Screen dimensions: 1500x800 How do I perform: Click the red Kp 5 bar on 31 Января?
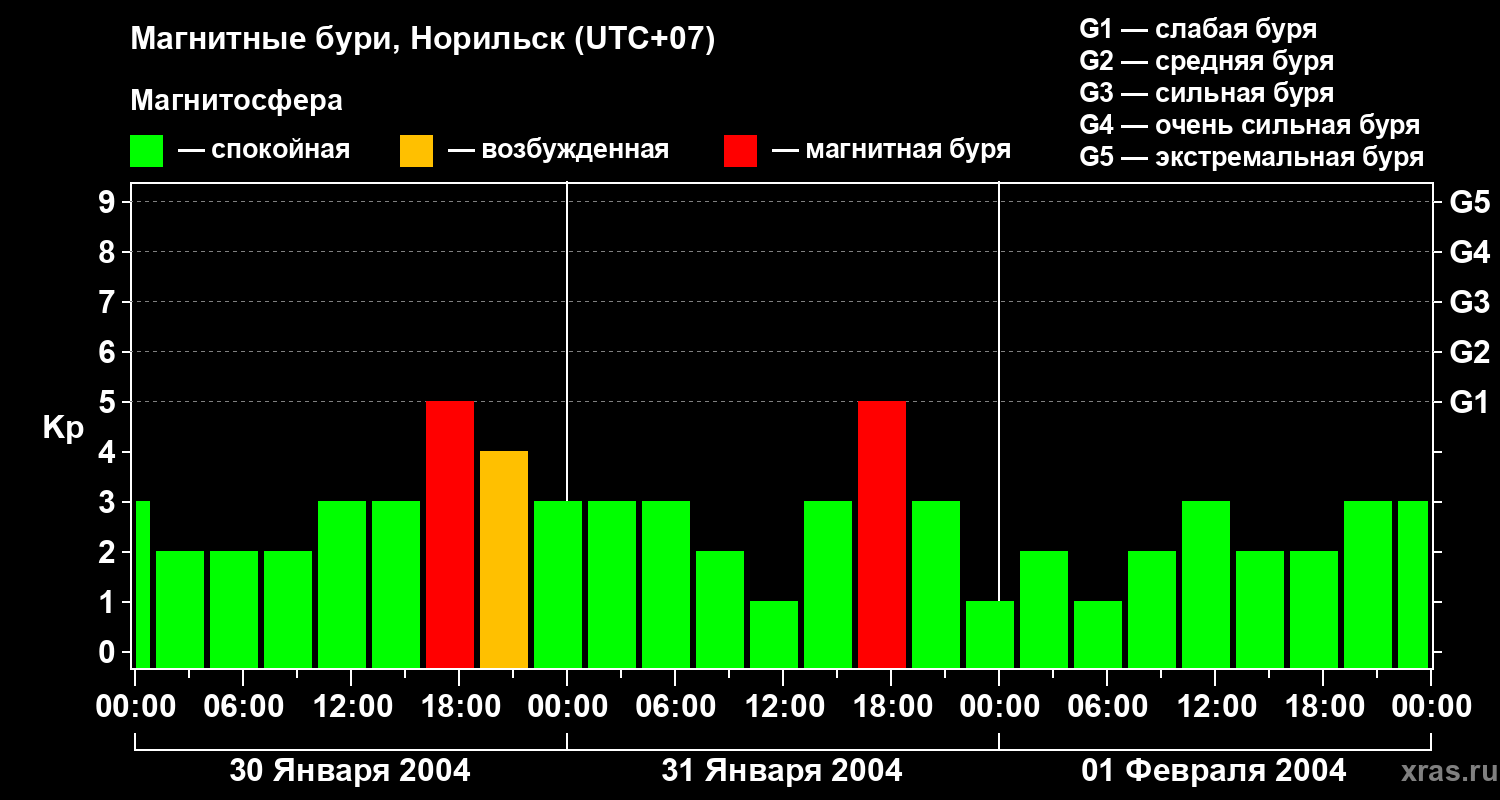tap(882, 535)
